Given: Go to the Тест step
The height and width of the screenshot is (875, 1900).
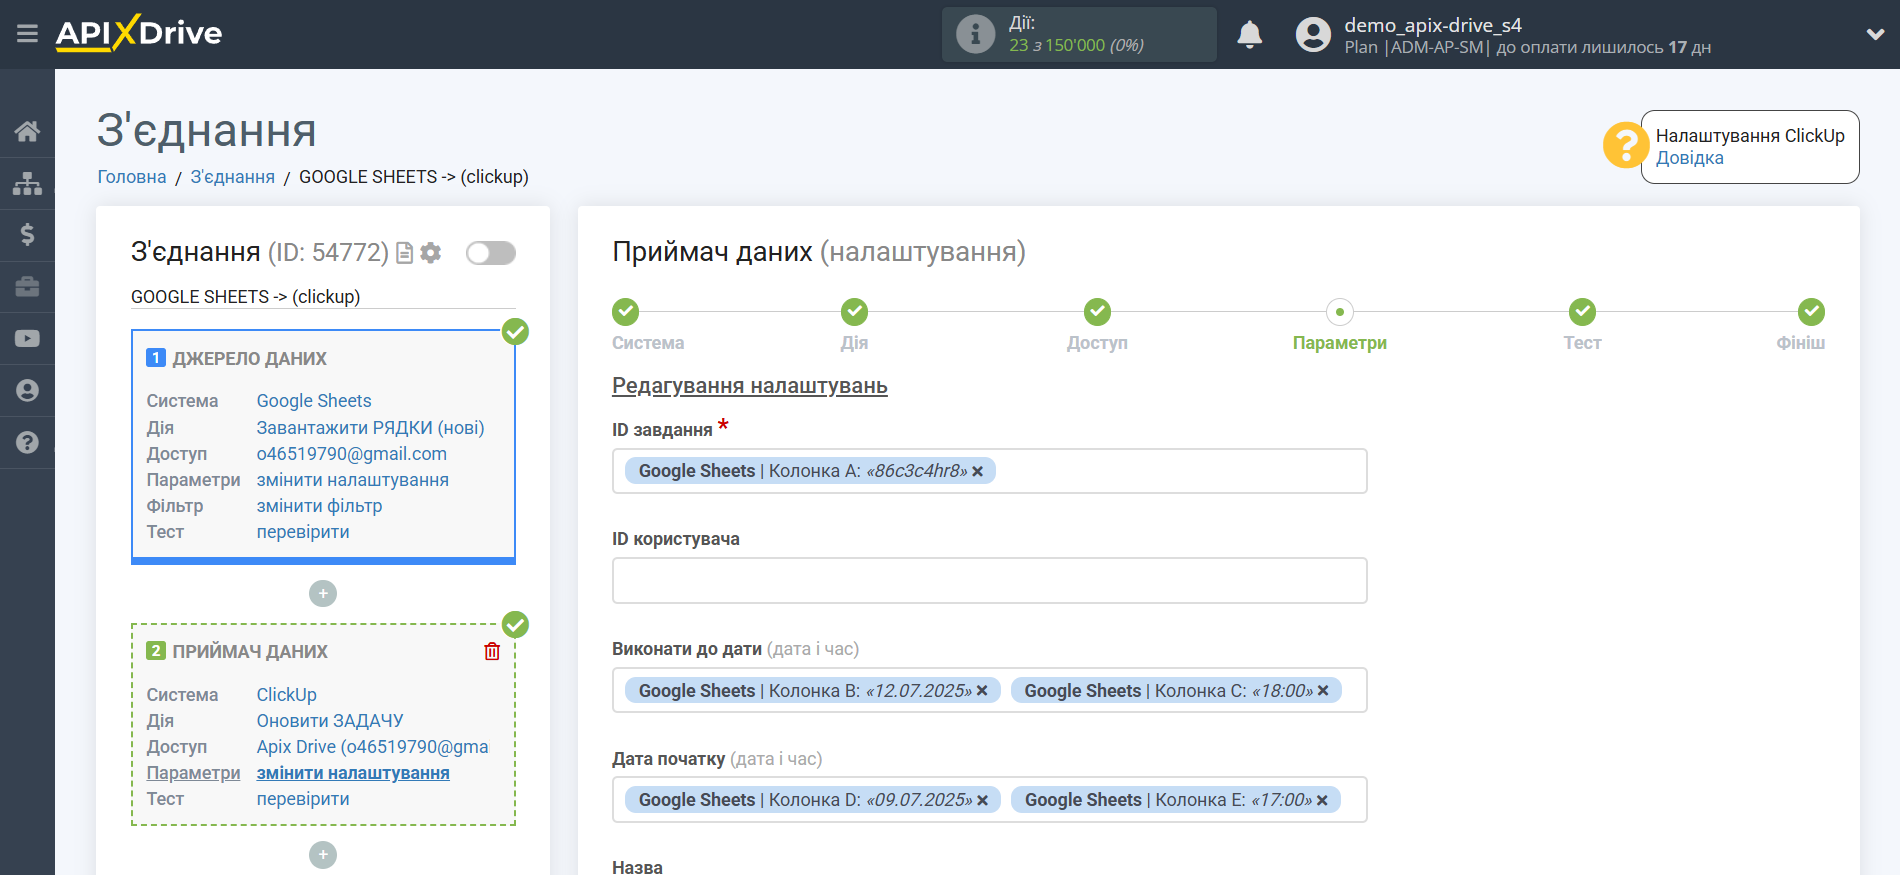Looking at the screenshot, I should tap(1582, 312).
